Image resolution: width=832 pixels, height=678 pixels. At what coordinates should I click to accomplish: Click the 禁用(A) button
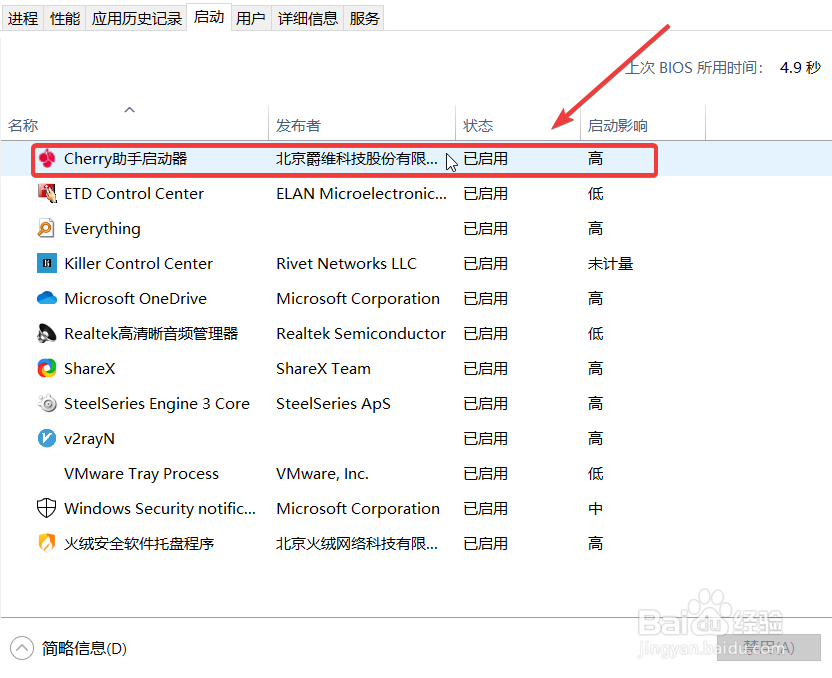(769, 648)
